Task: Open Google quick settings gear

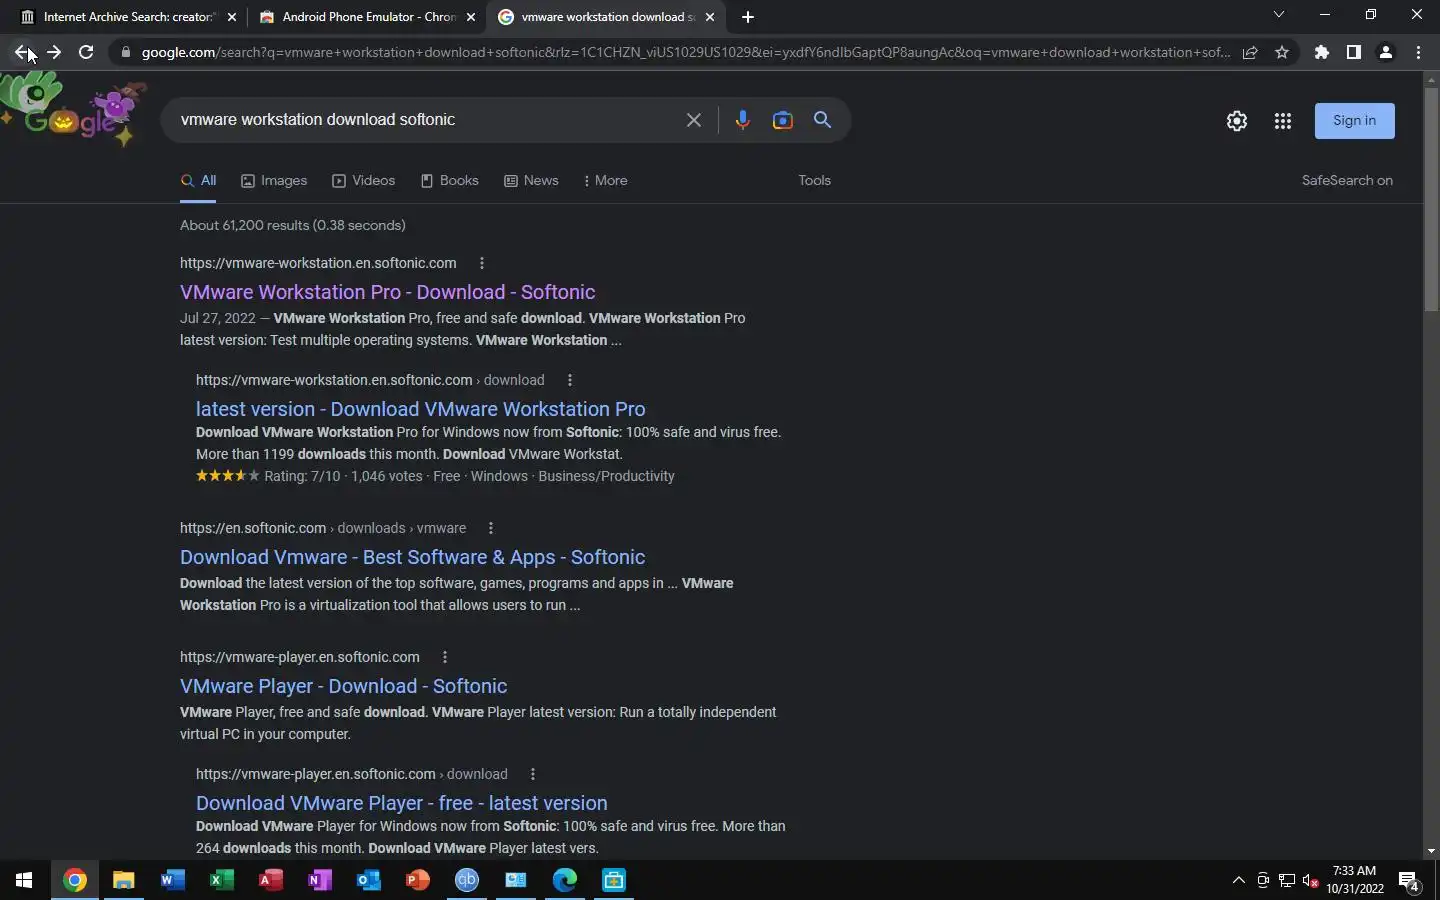Action: click(1237, 121)
